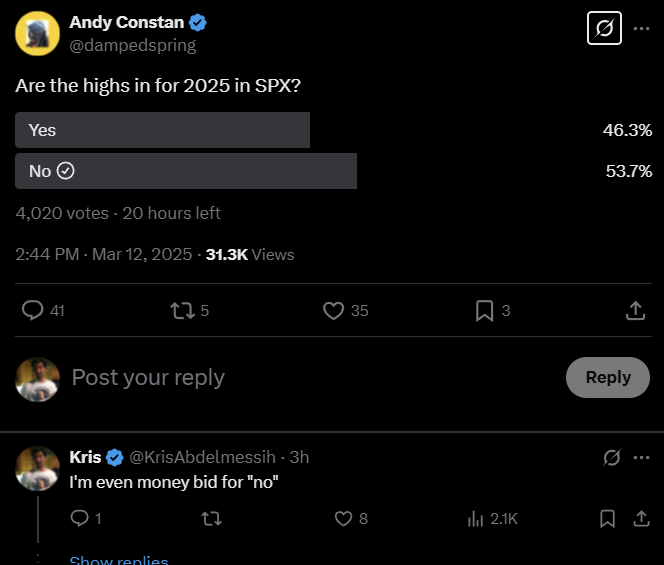Expand Show replies under Kris's comment
Image resolution: width=664 pixels, height=565 pixels.
(x=119, y=560)
